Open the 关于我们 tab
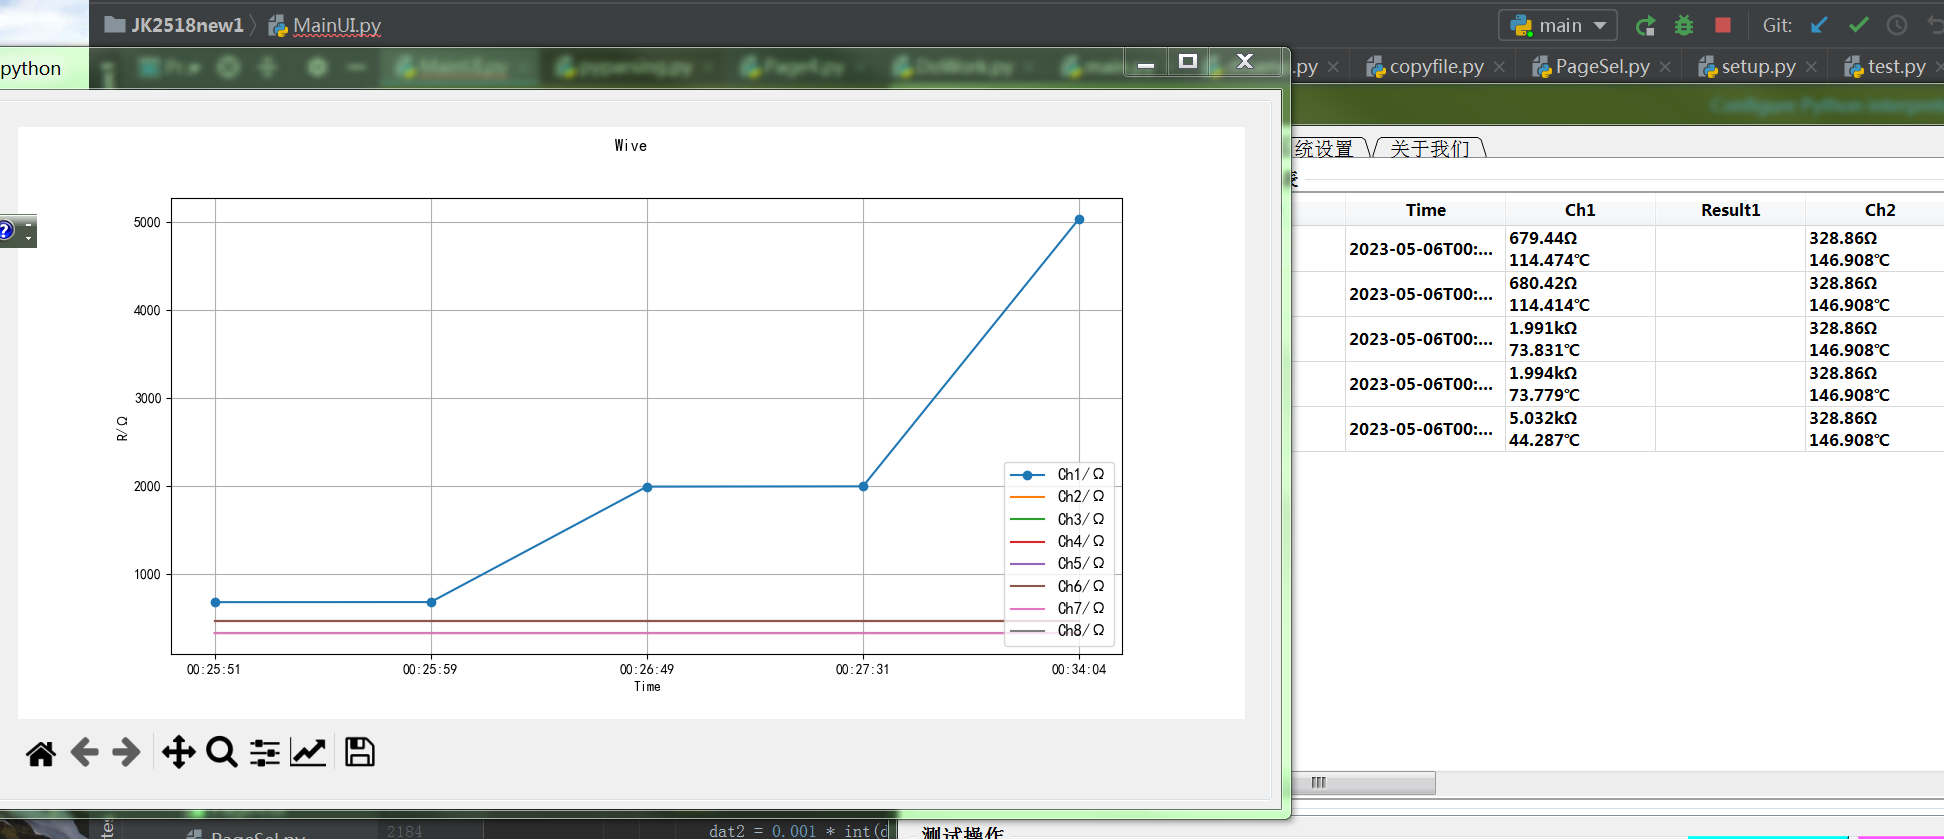Image resolution: width=1944 pixels, height=839 pixels. (x=1429, y=149)
